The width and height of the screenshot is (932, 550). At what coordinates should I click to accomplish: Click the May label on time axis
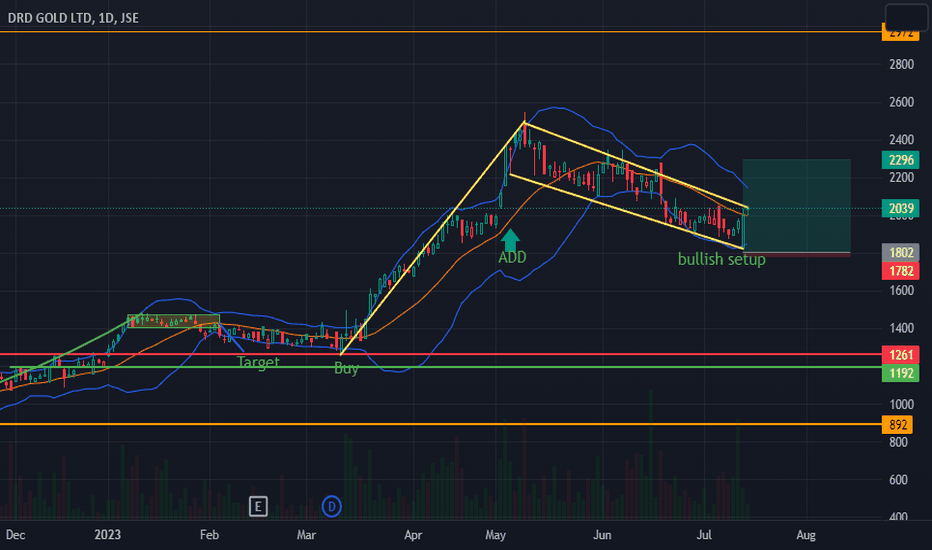495,535
